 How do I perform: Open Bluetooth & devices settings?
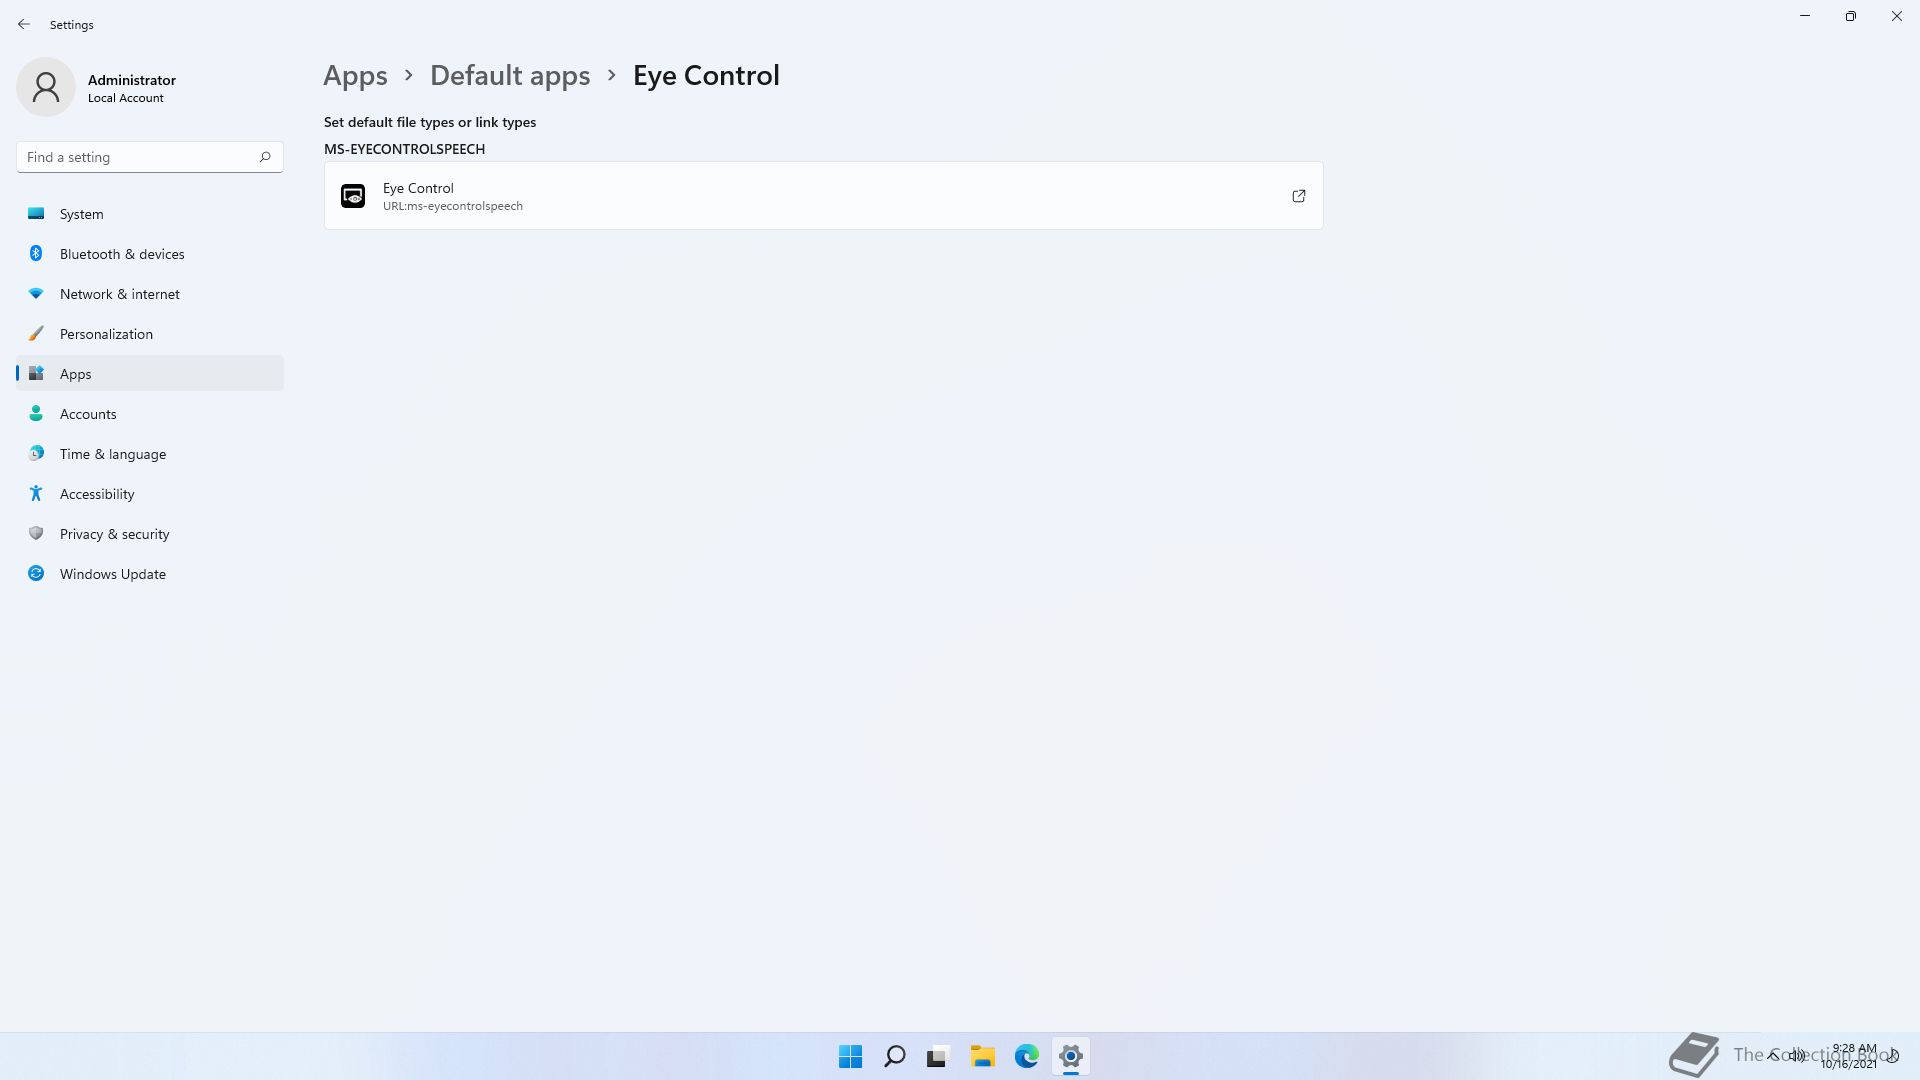150,254
